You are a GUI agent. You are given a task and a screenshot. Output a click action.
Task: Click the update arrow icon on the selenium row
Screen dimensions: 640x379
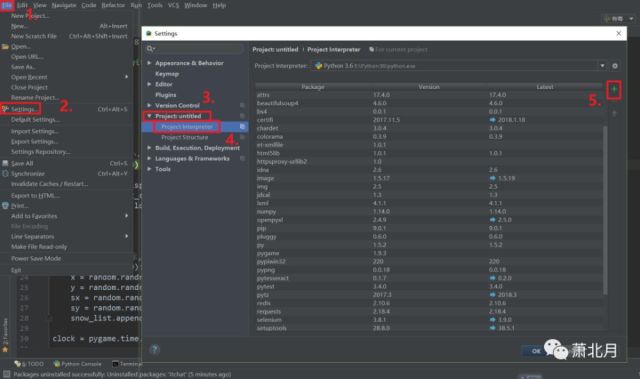[x=492, y=319]
